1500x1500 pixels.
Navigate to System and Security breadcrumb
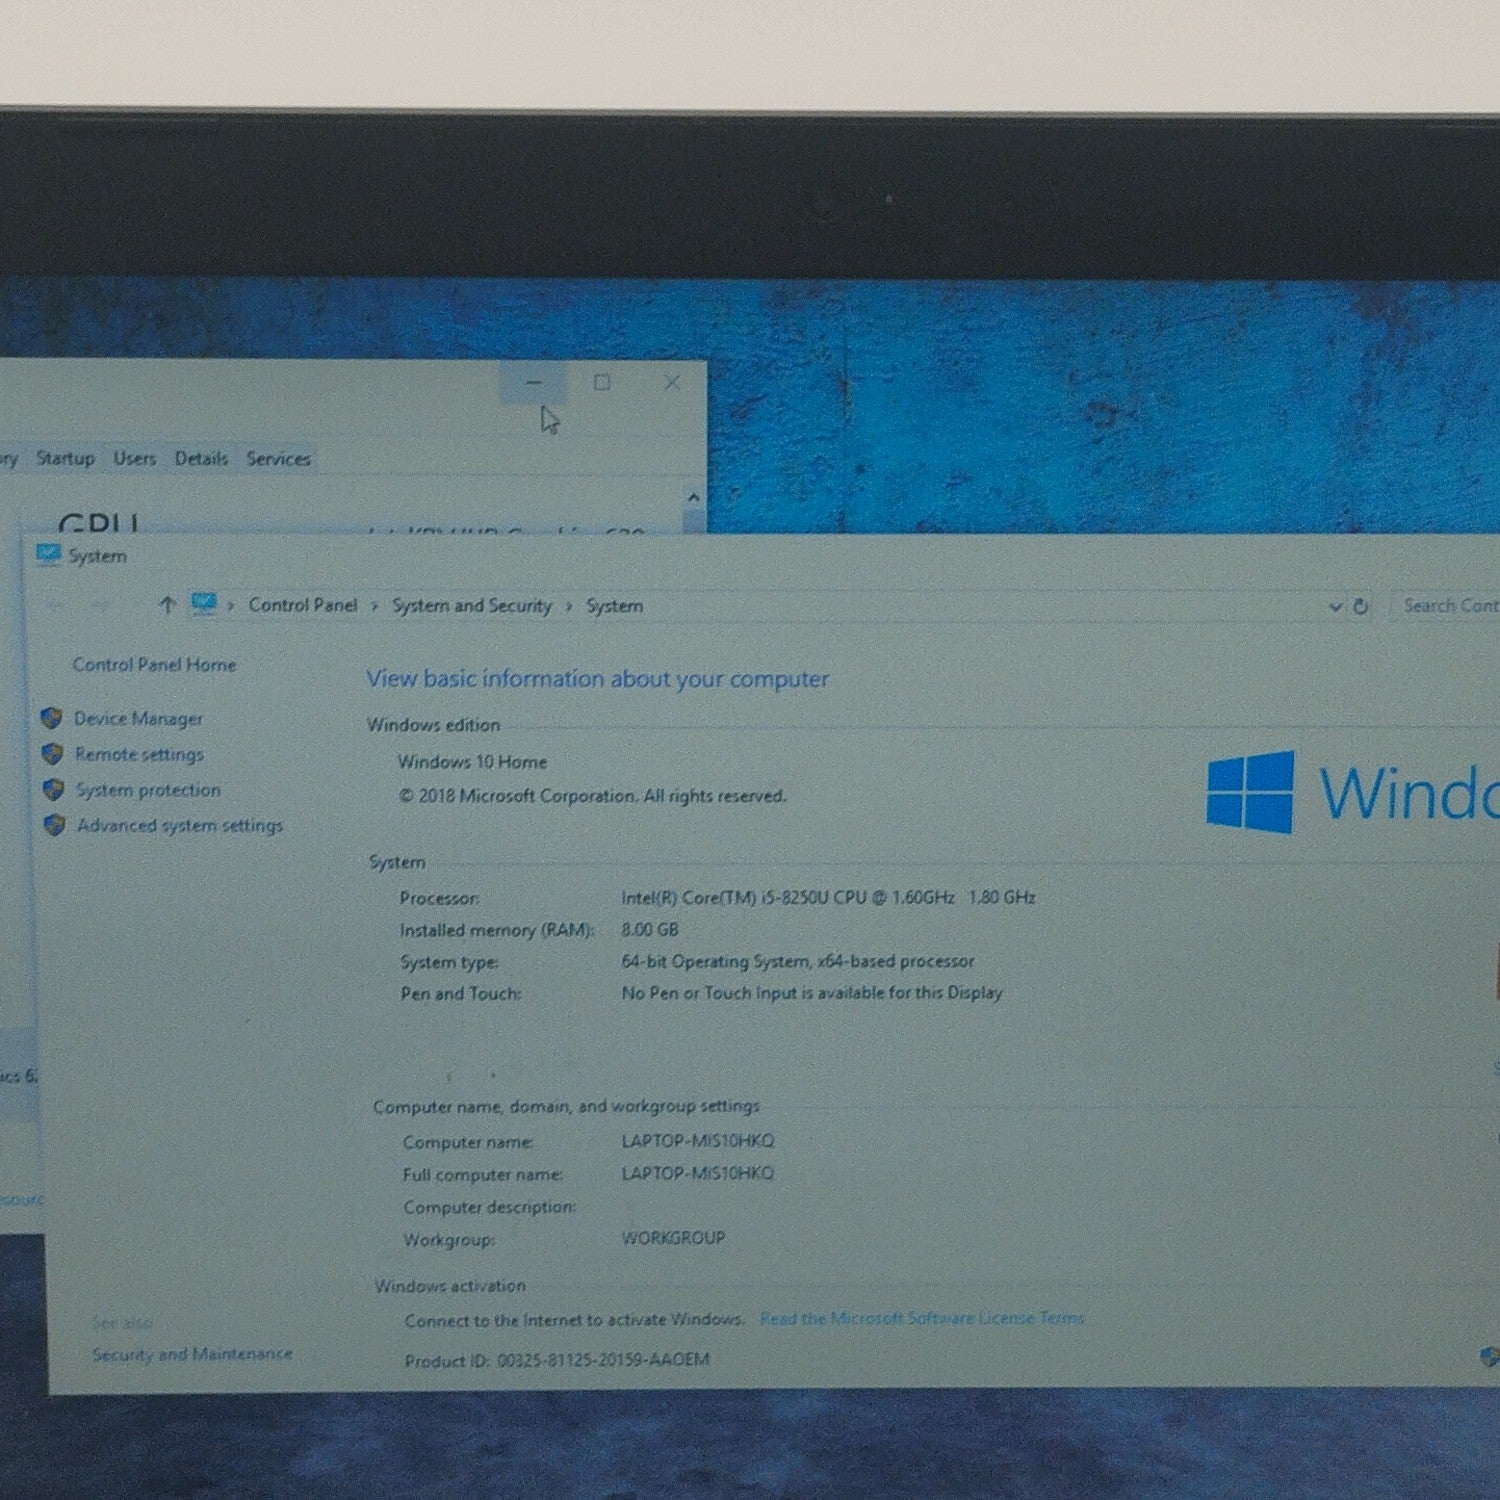(x=472, y=606)
